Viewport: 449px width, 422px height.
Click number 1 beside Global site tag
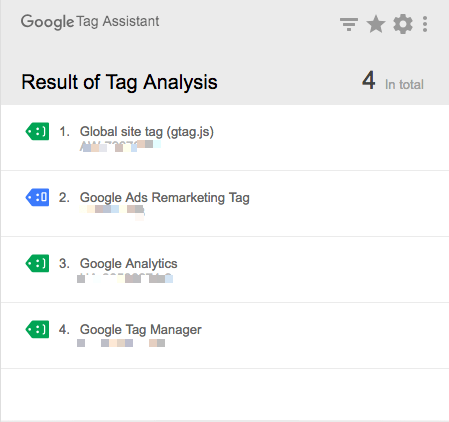point(64,132)
